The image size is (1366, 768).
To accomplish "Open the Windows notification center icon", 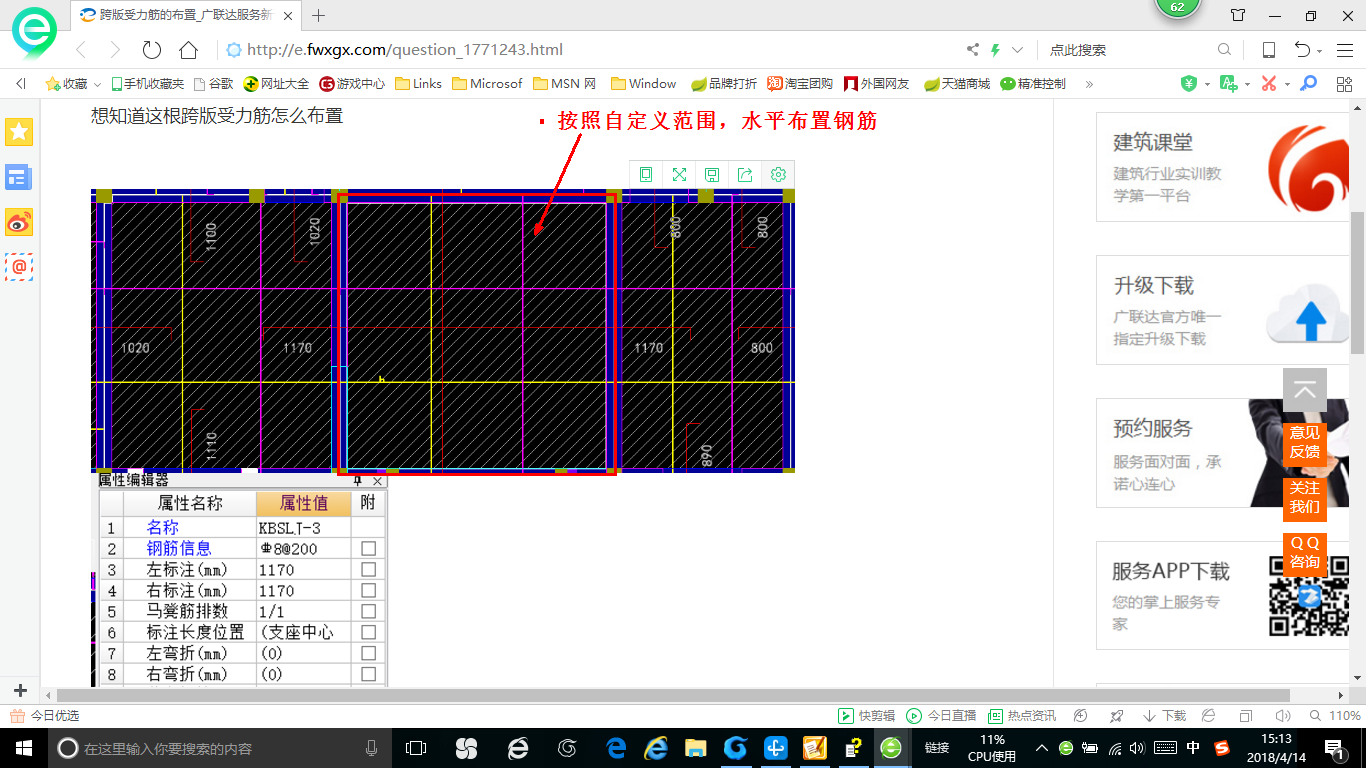I will (x=1335, y=748).
